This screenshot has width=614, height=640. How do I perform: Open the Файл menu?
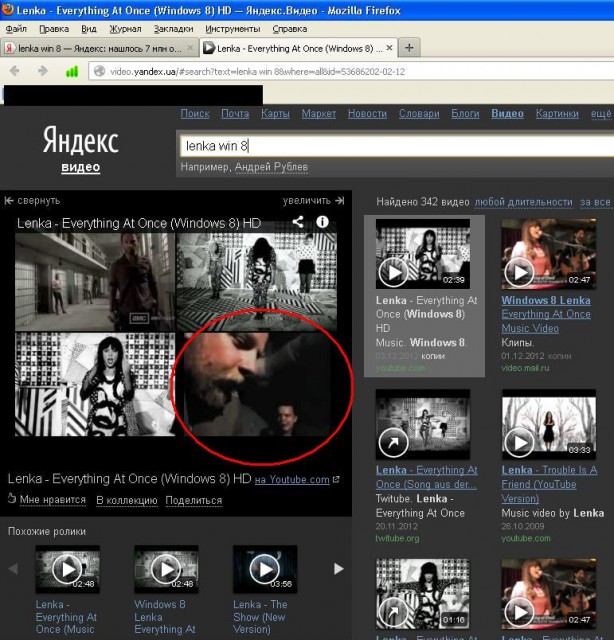coord(16,29)
